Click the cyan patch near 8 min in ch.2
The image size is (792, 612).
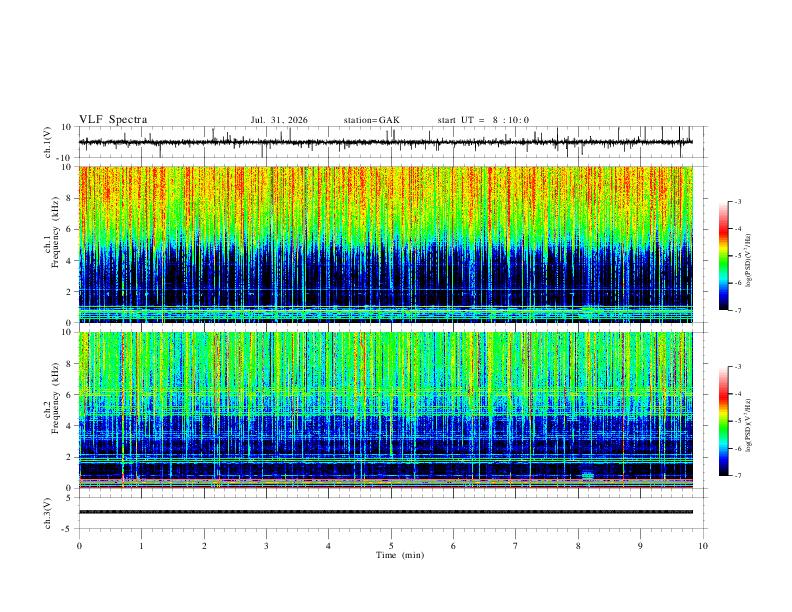point(587,476)
